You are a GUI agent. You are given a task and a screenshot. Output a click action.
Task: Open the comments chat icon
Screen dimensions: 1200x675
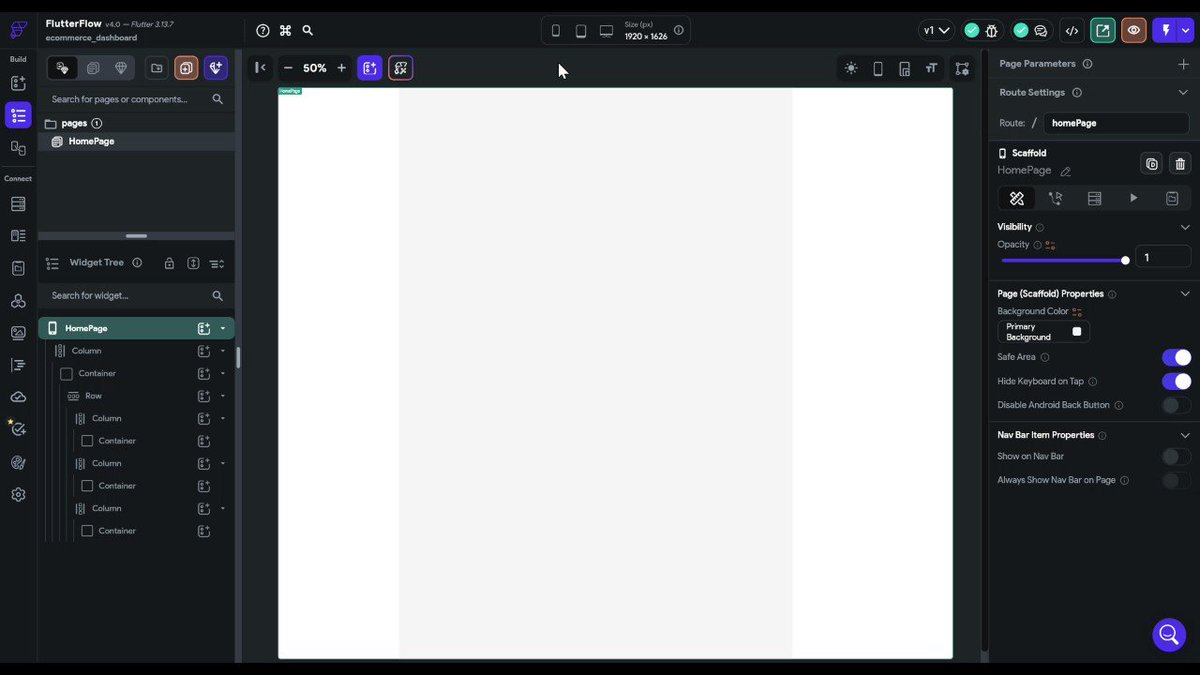click(x=1041, y=31)
